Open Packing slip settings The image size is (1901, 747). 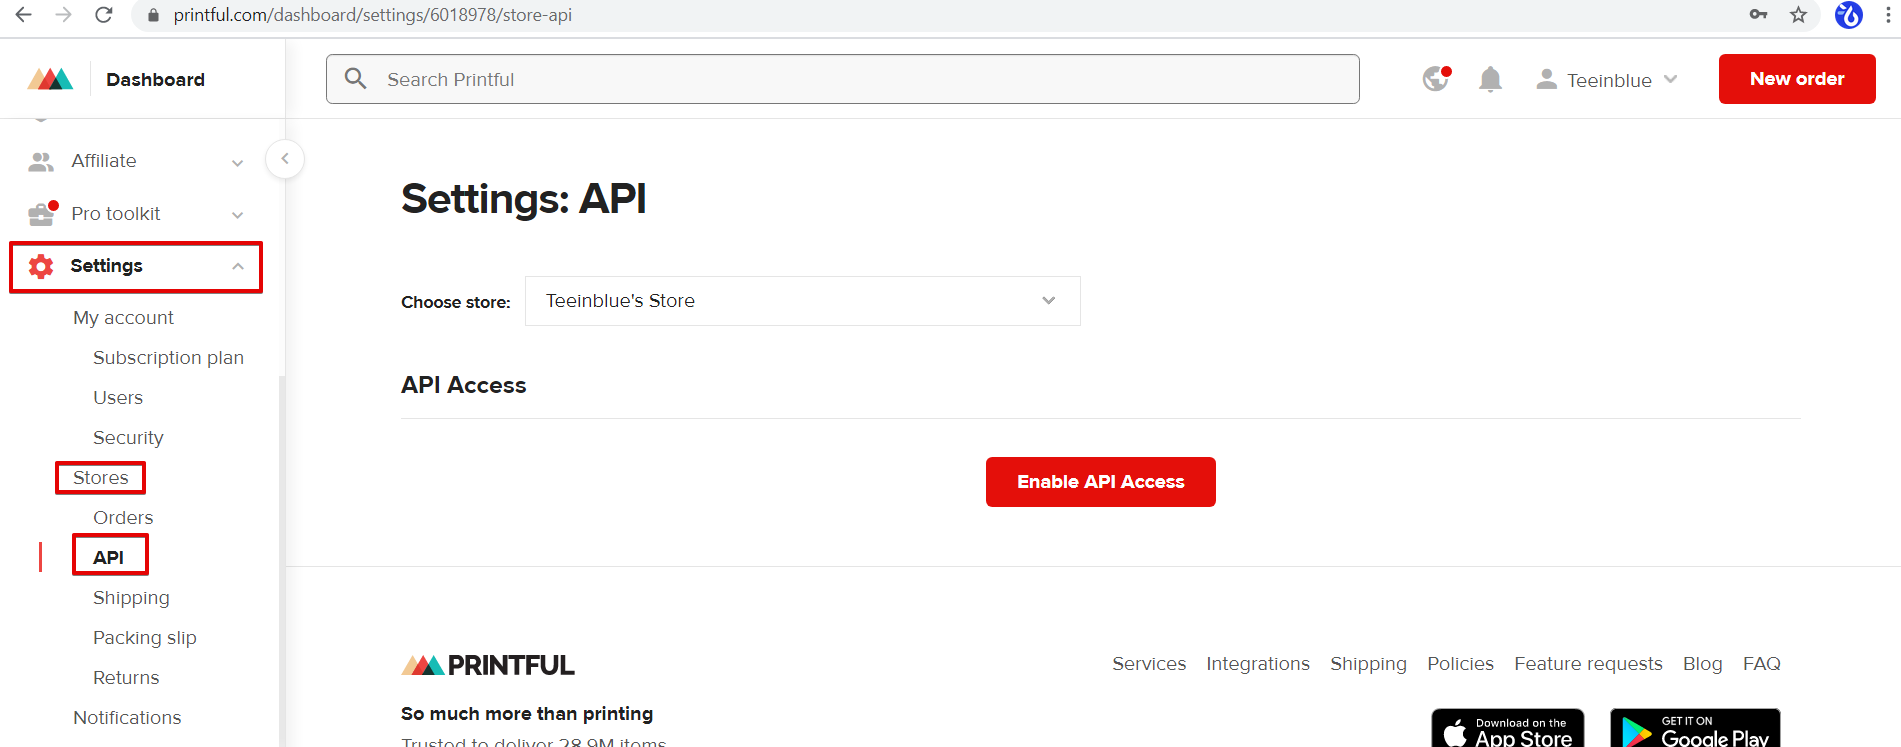click(145, 638)
